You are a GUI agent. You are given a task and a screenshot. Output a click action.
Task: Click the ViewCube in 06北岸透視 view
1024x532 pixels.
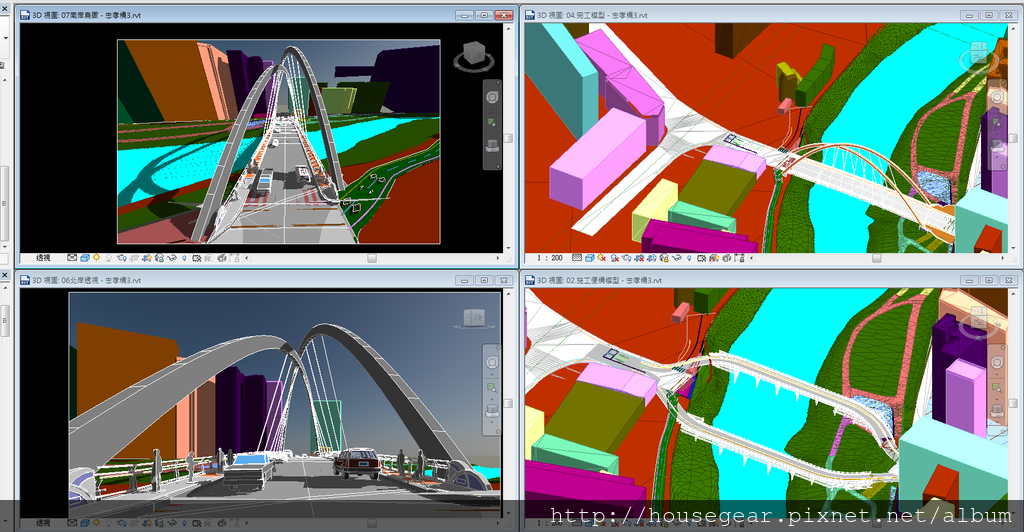[x=475, y=318]
